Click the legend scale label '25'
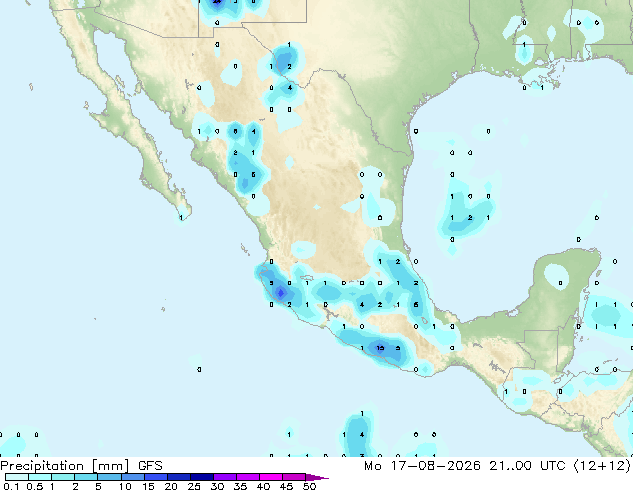The height and width of the screenshot is (490, 634). 194,486
